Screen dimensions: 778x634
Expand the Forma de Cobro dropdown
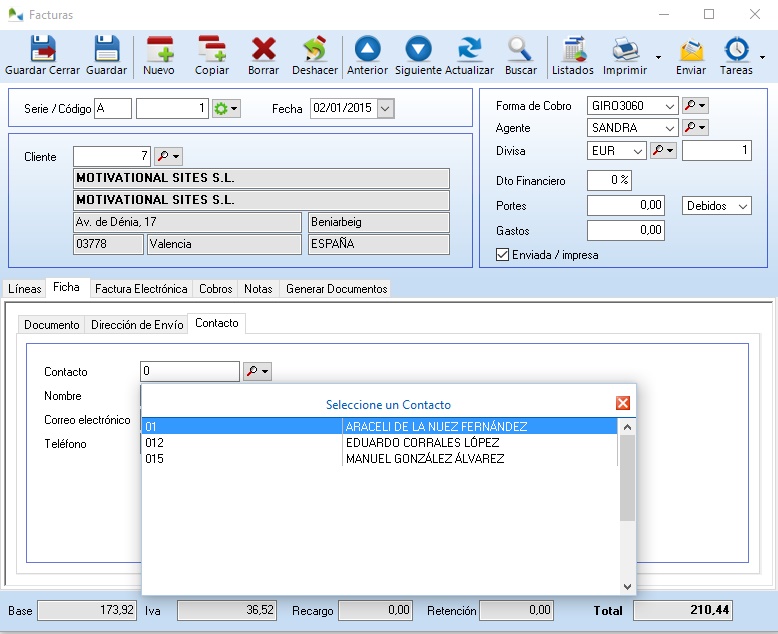point(669,105)
